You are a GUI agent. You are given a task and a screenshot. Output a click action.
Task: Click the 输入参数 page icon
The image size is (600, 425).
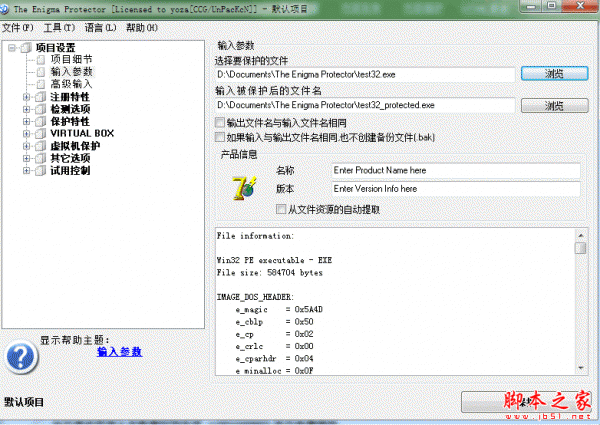(x=41, y=72)
